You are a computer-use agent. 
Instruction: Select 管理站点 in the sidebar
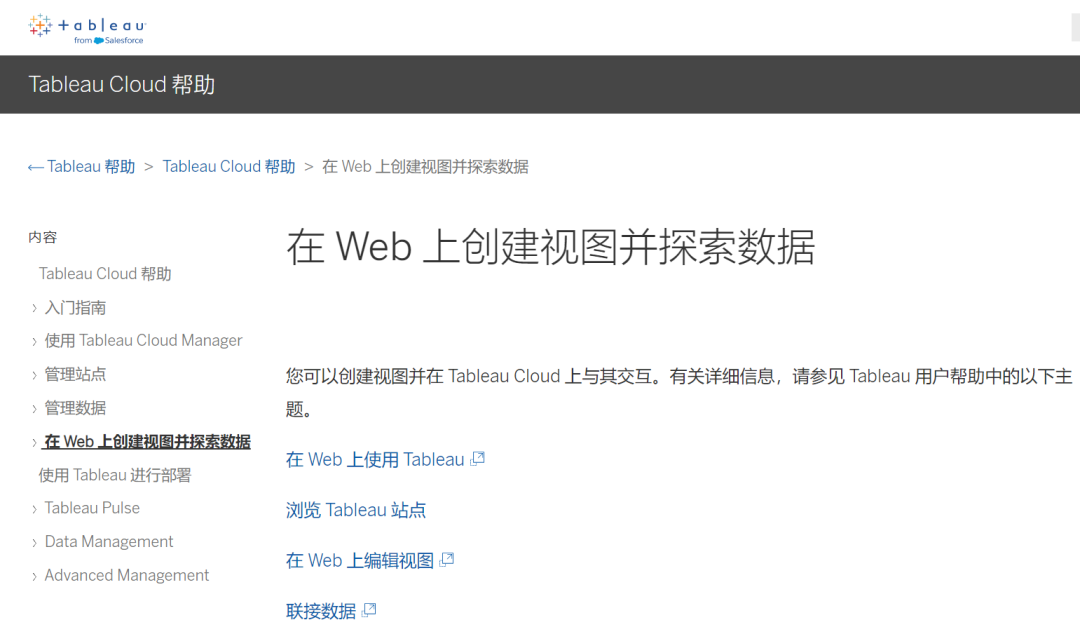coord(75,374)
